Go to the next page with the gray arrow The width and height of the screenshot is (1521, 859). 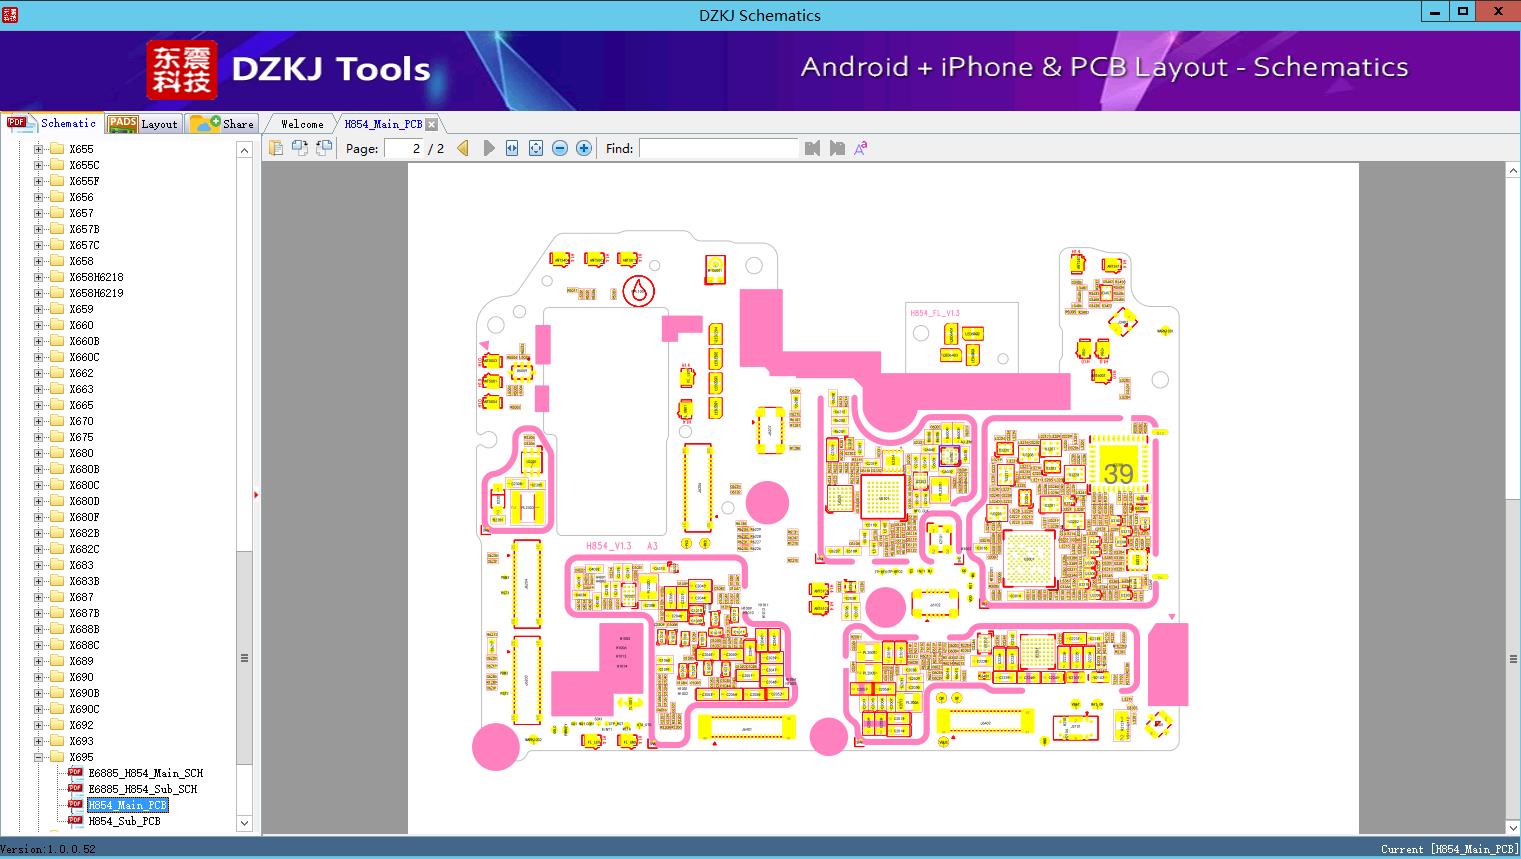[x=489, y=148]
